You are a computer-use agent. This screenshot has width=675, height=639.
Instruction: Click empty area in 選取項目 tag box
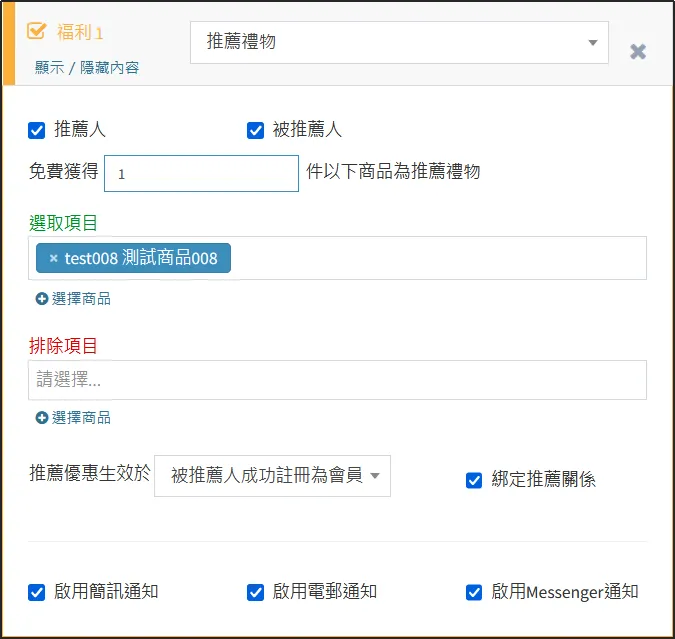(440, 258)
